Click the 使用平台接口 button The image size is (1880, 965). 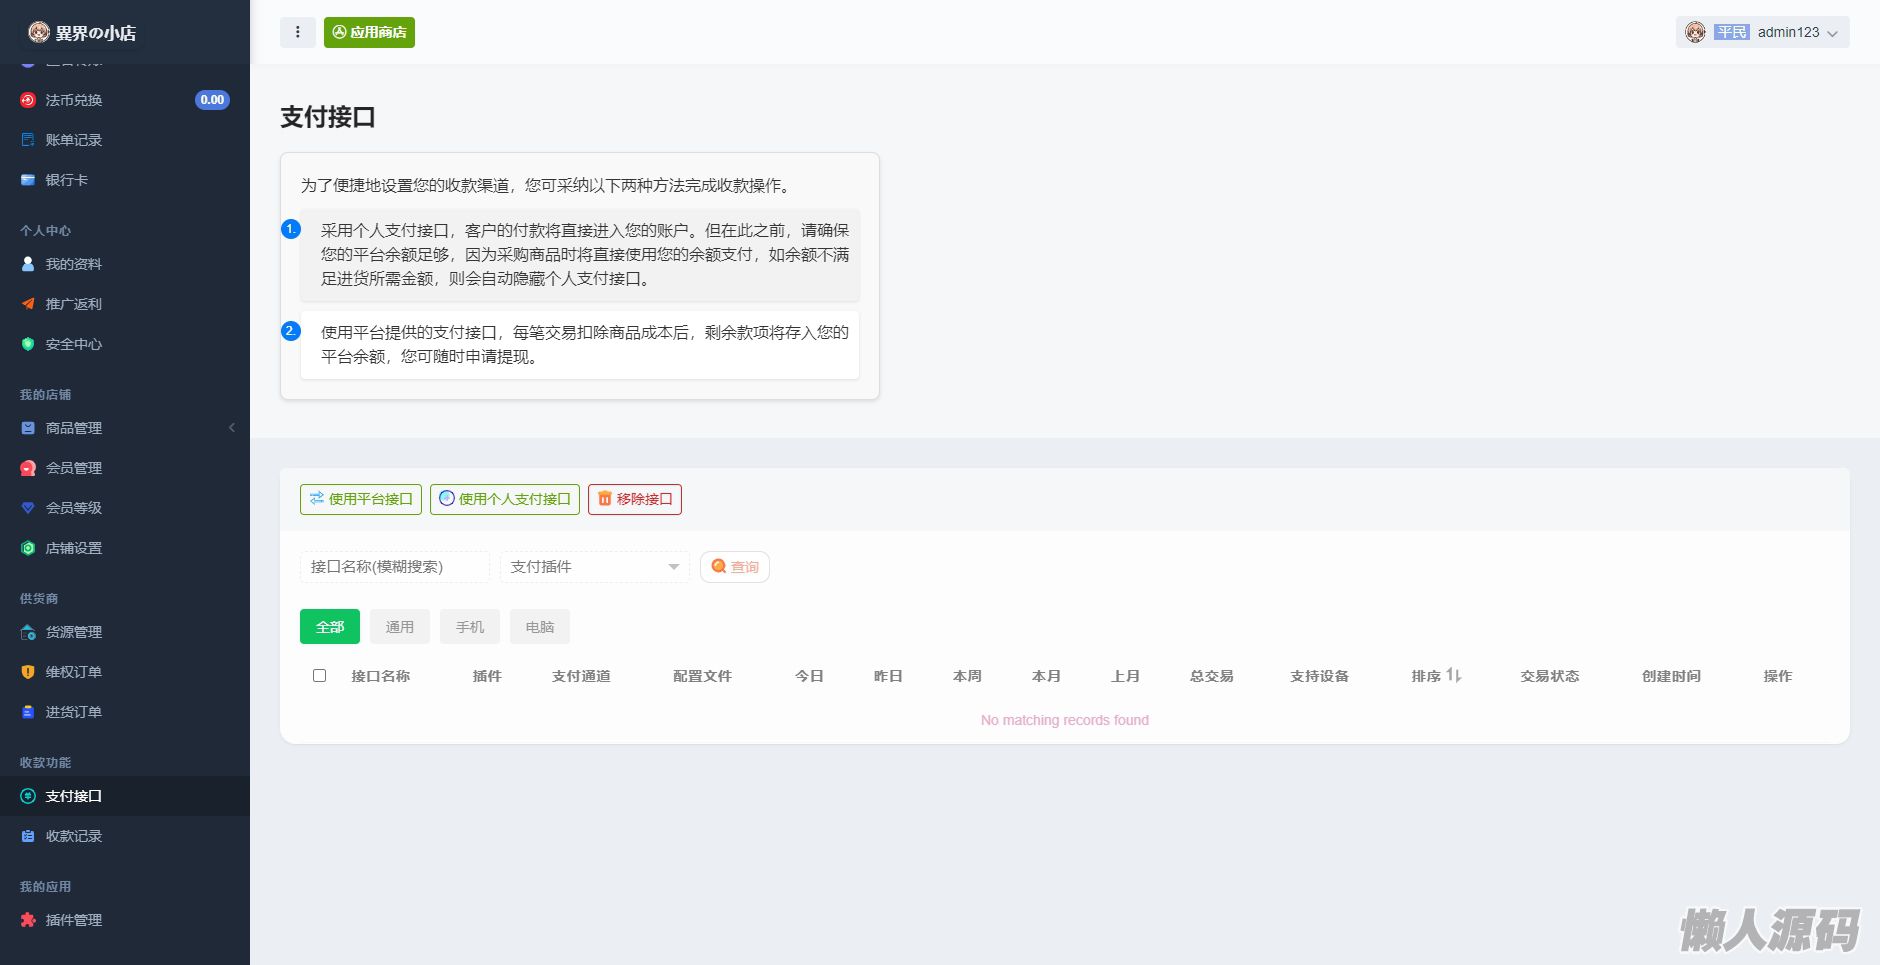(x=361, y=499)
